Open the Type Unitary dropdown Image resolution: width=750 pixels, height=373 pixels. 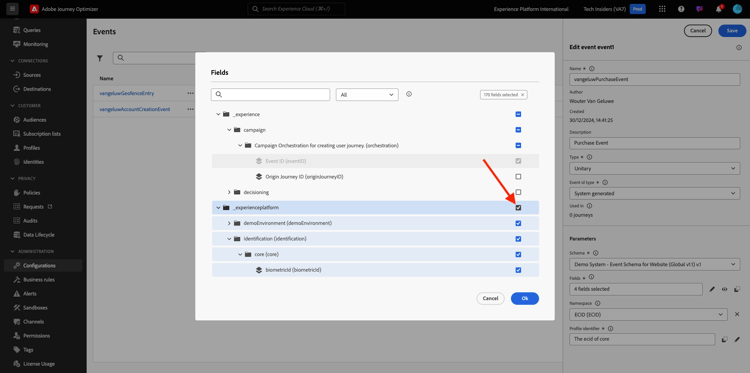click(655, 168)
